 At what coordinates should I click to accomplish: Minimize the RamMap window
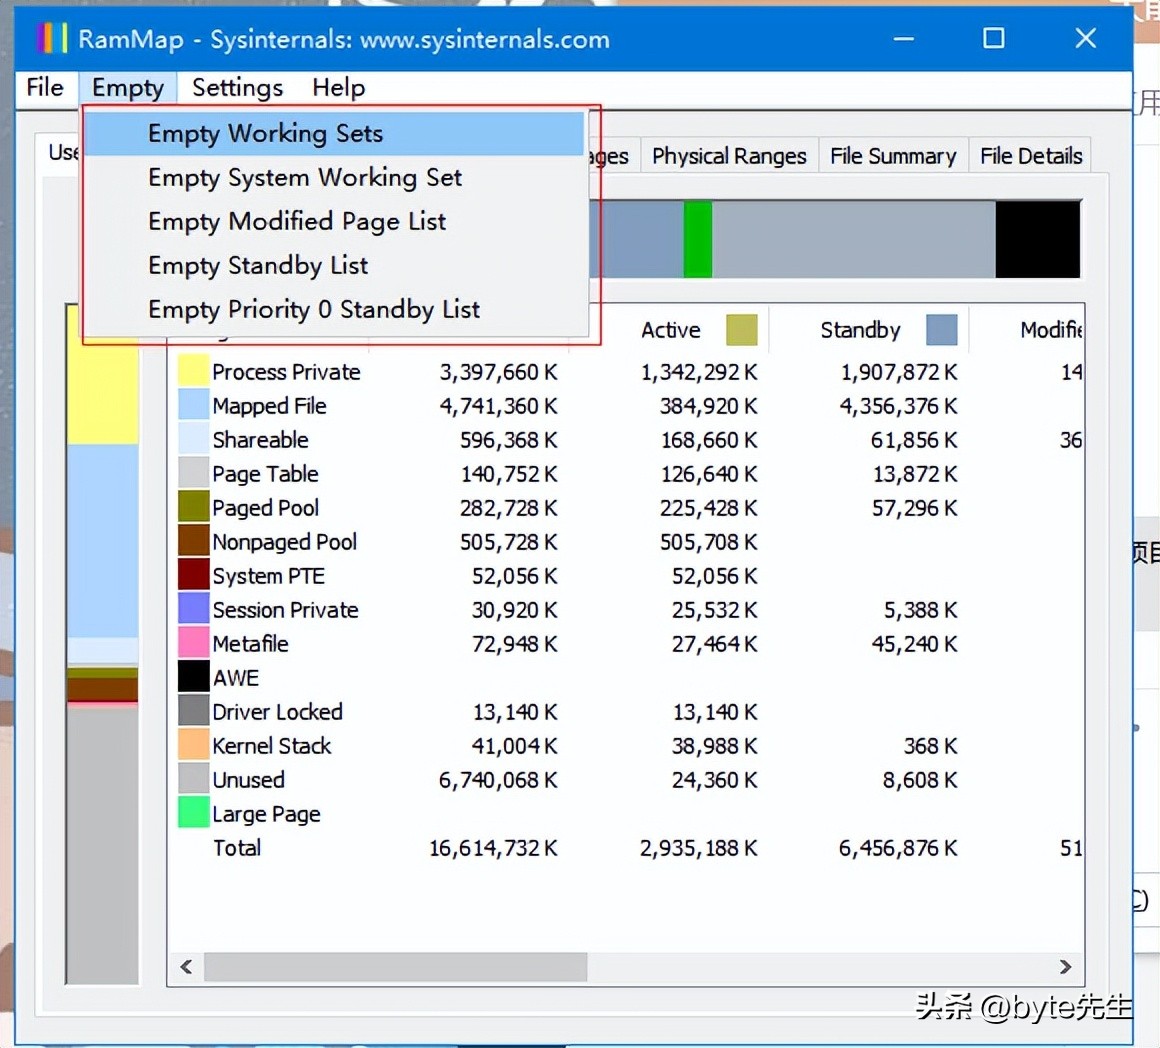[903, 38]
